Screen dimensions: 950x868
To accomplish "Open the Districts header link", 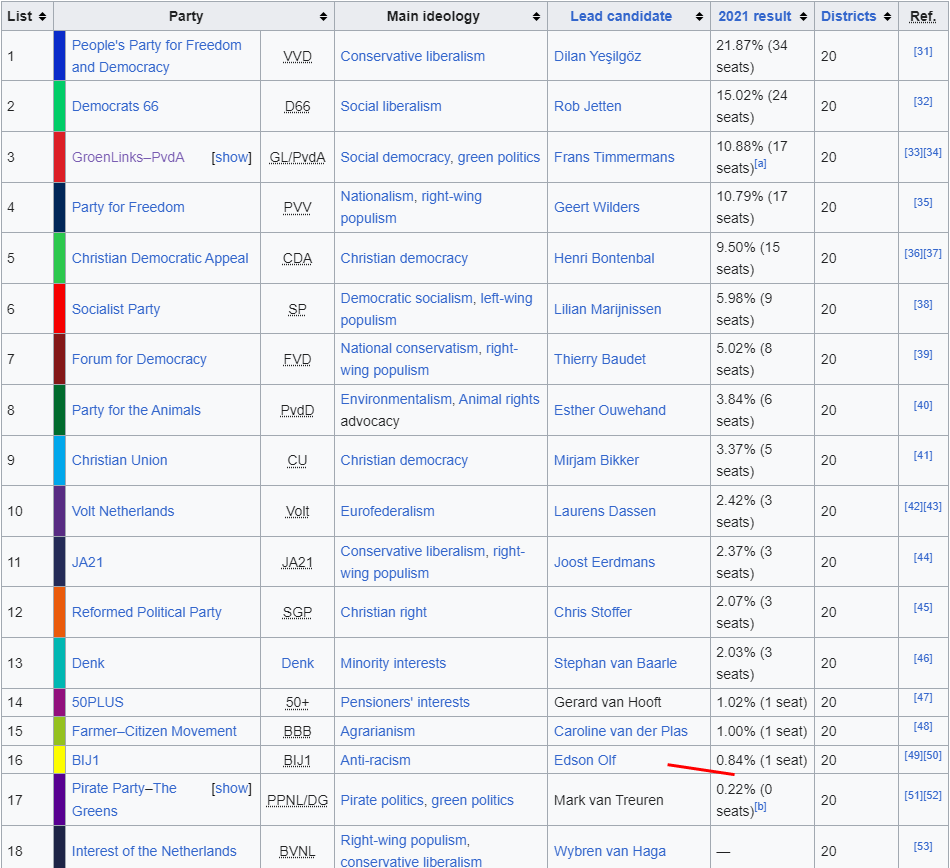I will click(849, 16).
